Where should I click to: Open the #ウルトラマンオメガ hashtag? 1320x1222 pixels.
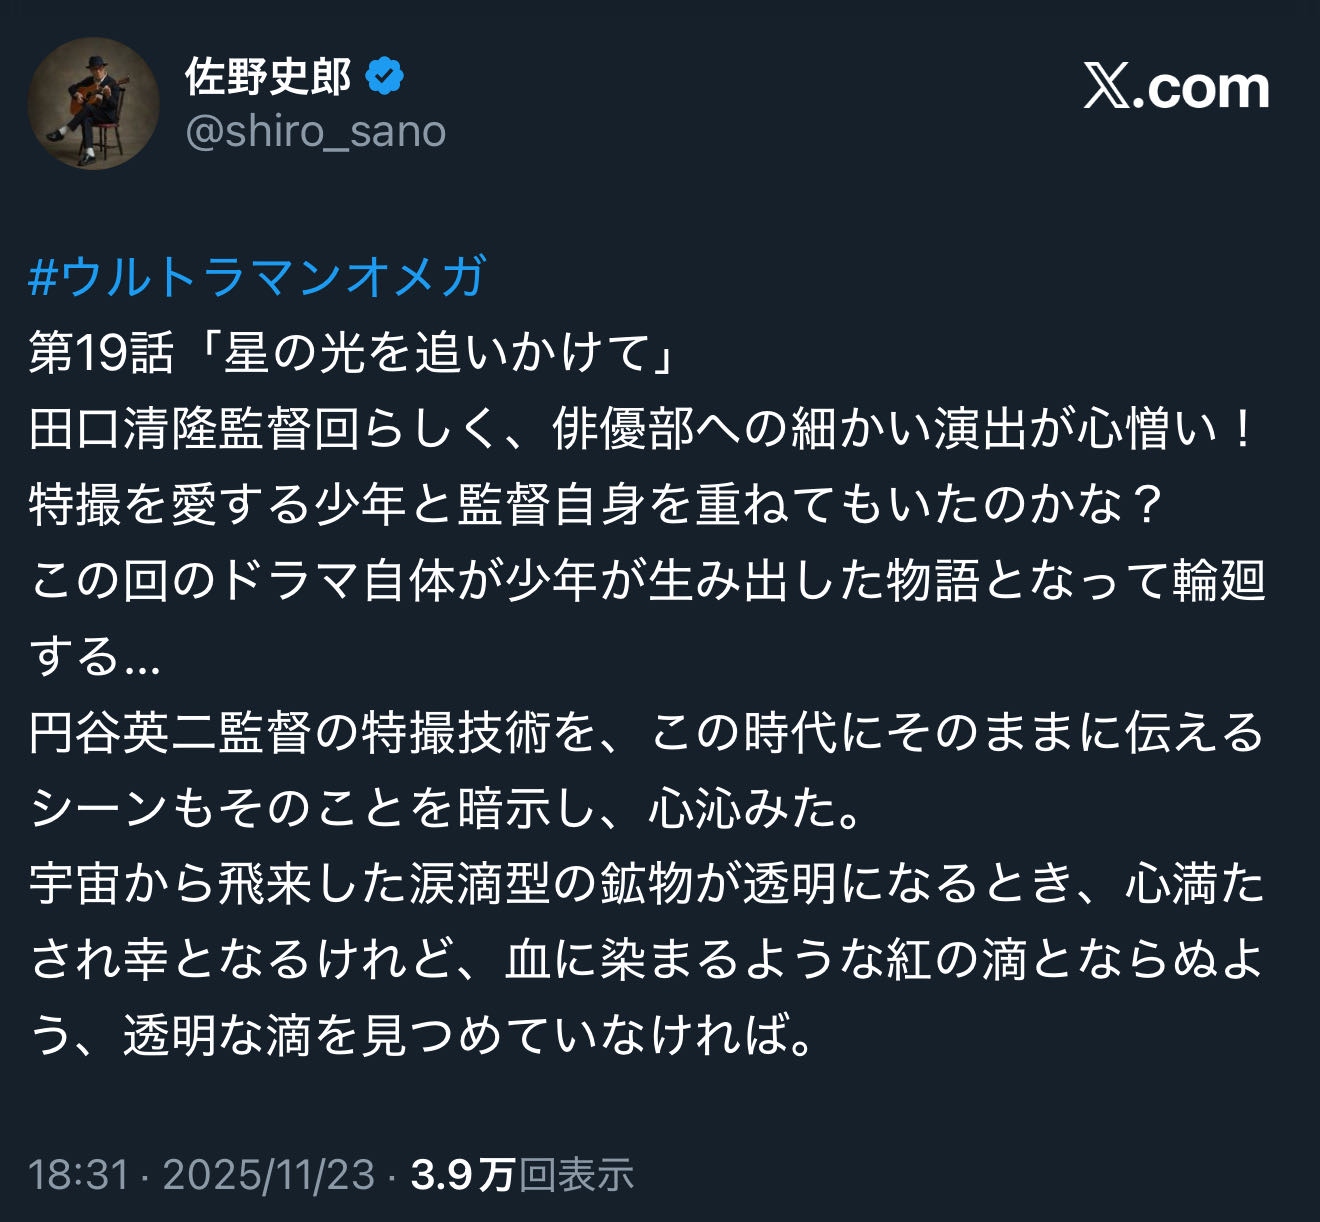[x=257, y=276]
